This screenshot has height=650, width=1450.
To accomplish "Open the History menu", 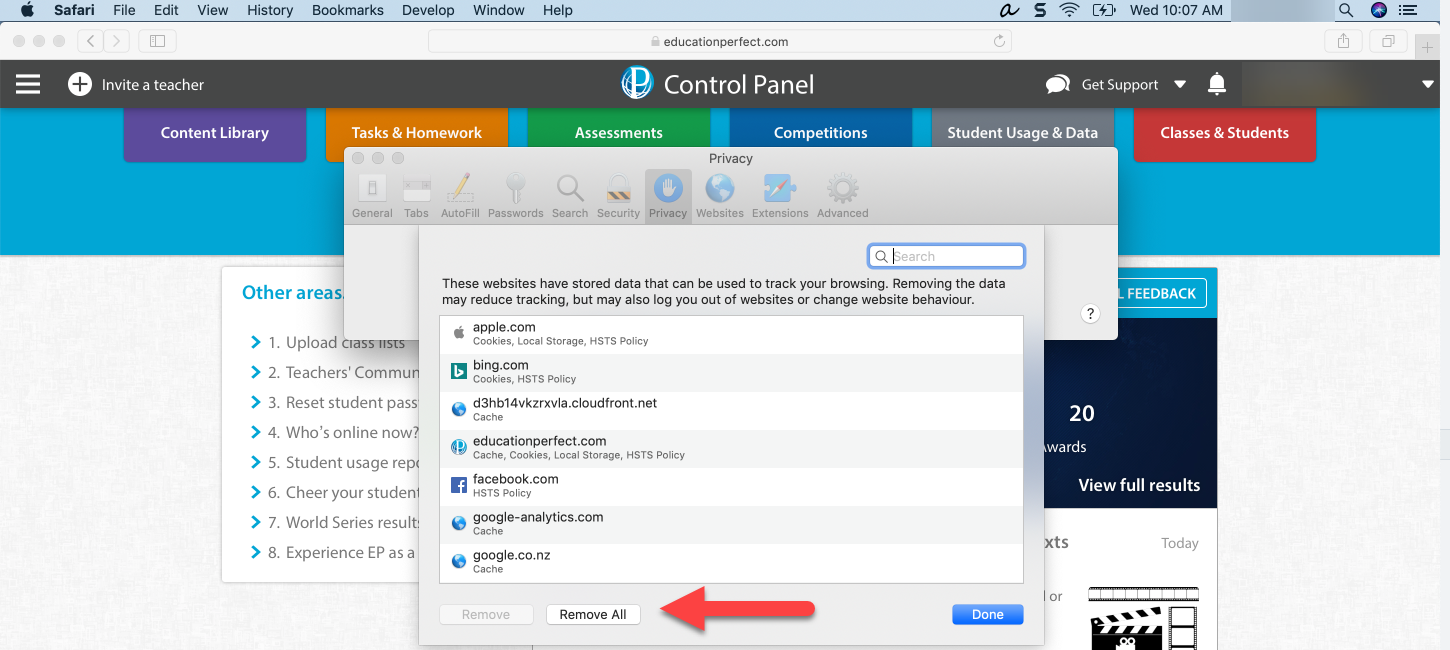I will [x=270, y=10].
